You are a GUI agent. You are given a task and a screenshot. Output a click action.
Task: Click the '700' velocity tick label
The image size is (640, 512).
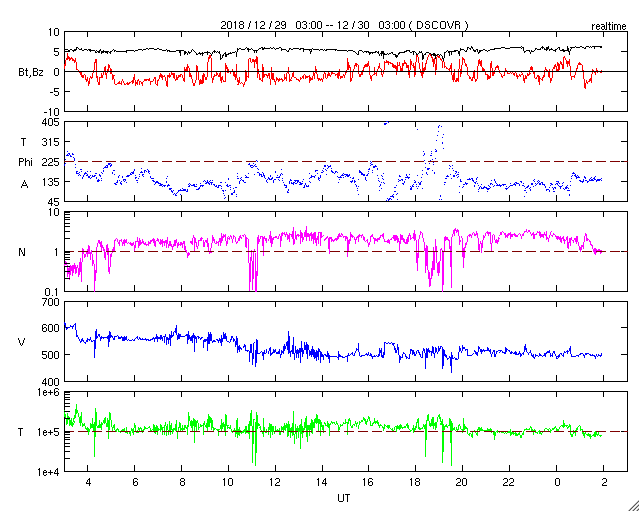point(51,302)
